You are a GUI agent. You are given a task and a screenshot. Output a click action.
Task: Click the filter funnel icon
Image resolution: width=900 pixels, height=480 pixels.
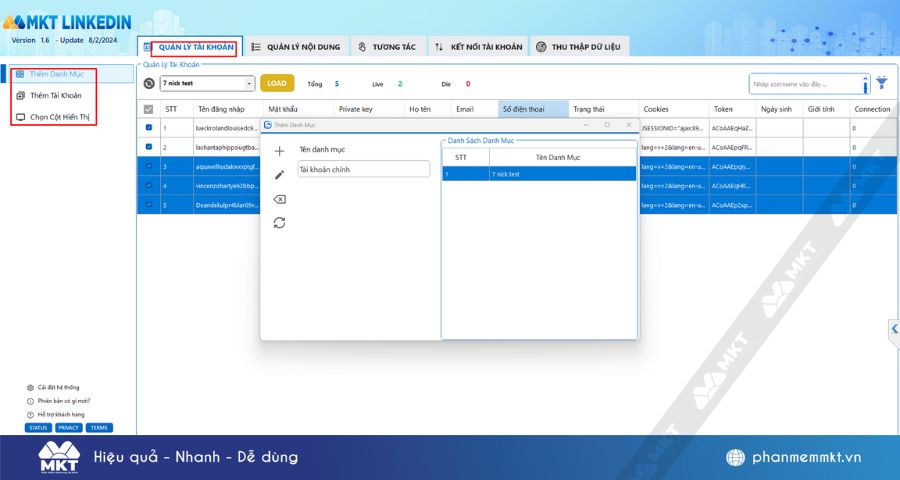(882, 83)
